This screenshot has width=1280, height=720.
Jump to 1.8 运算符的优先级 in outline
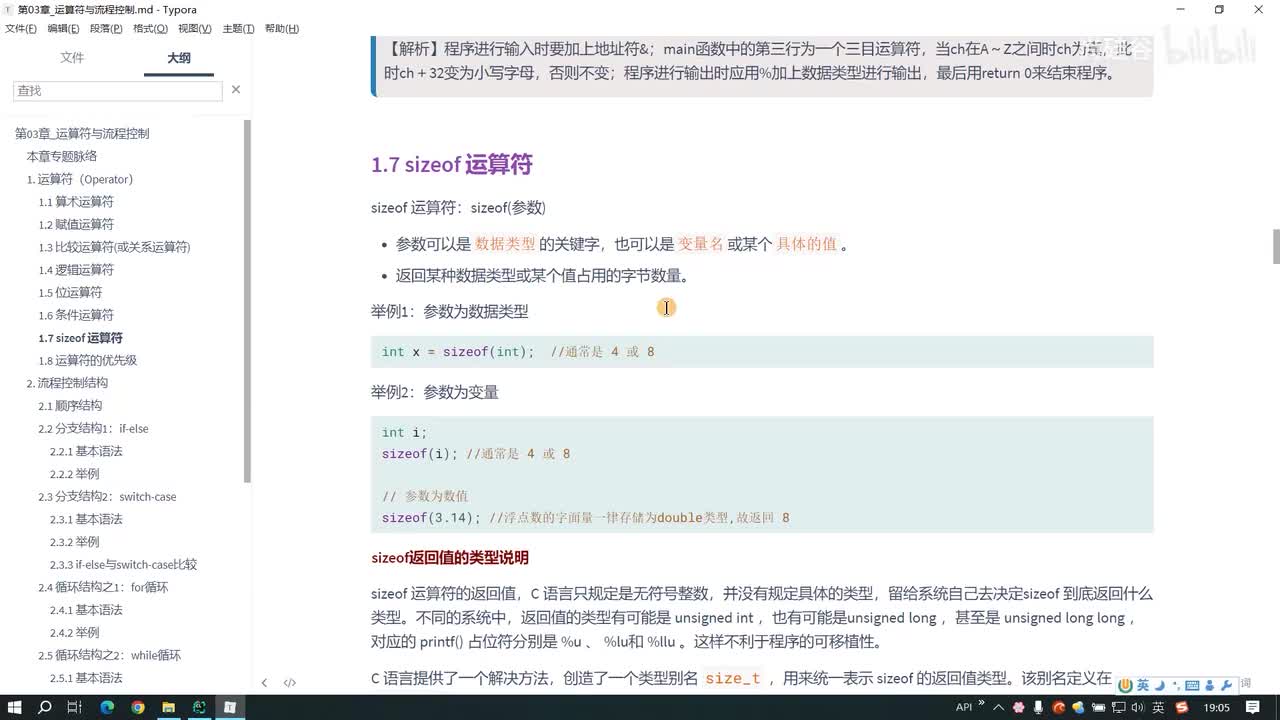[88, 361]
